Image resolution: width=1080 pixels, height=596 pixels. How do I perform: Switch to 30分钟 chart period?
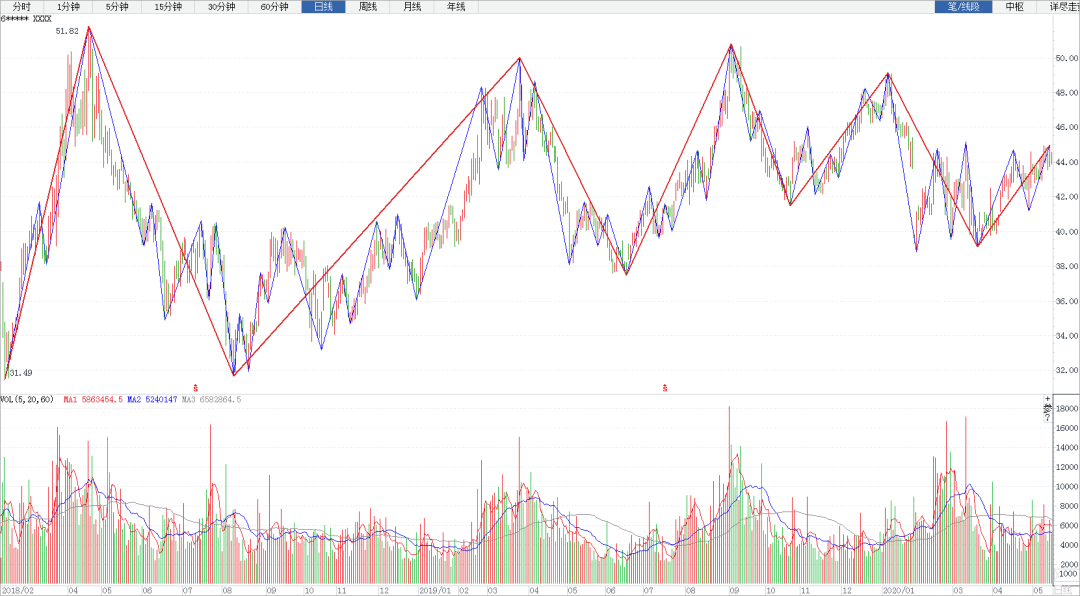coord(221,7)
